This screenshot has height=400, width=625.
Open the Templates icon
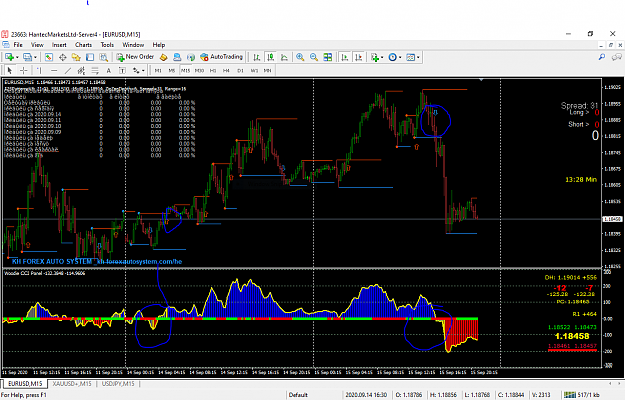click(x=411, y=57)
